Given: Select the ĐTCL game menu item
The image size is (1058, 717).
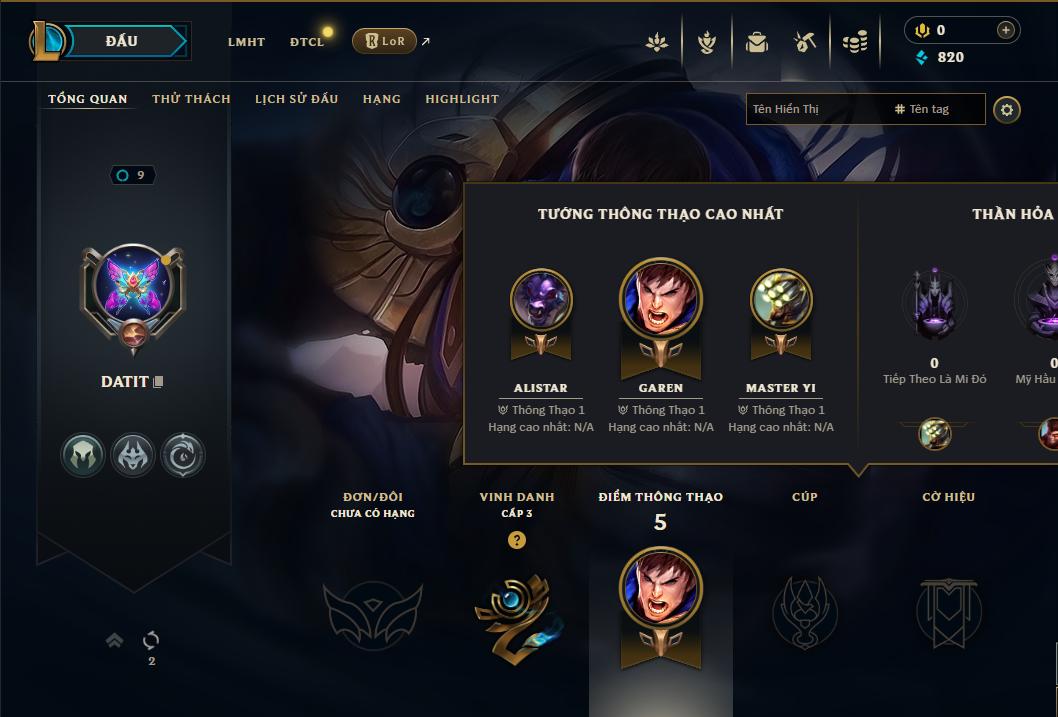Looking at the screenshot, I should tap(307, 42).
